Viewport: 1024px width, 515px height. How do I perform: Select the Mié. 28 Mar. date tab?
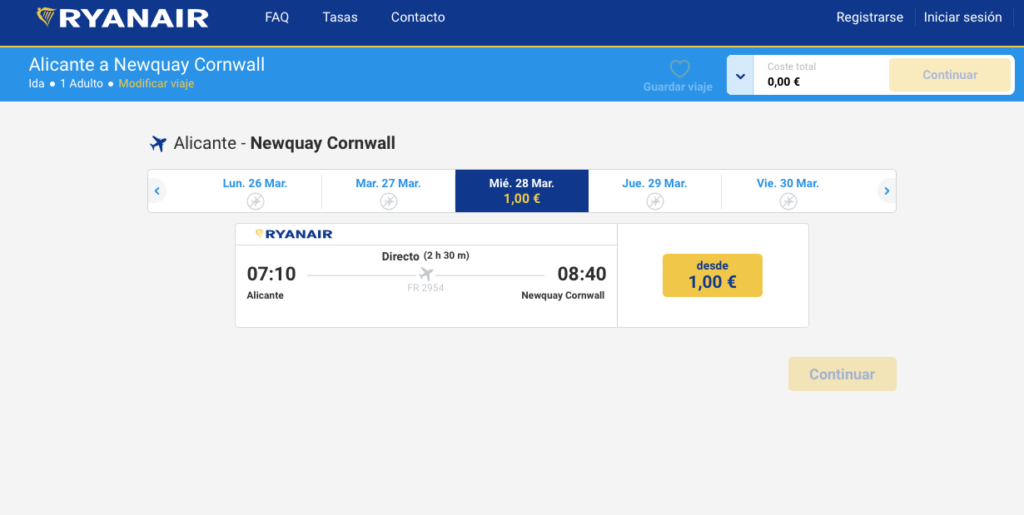(521, 191)
